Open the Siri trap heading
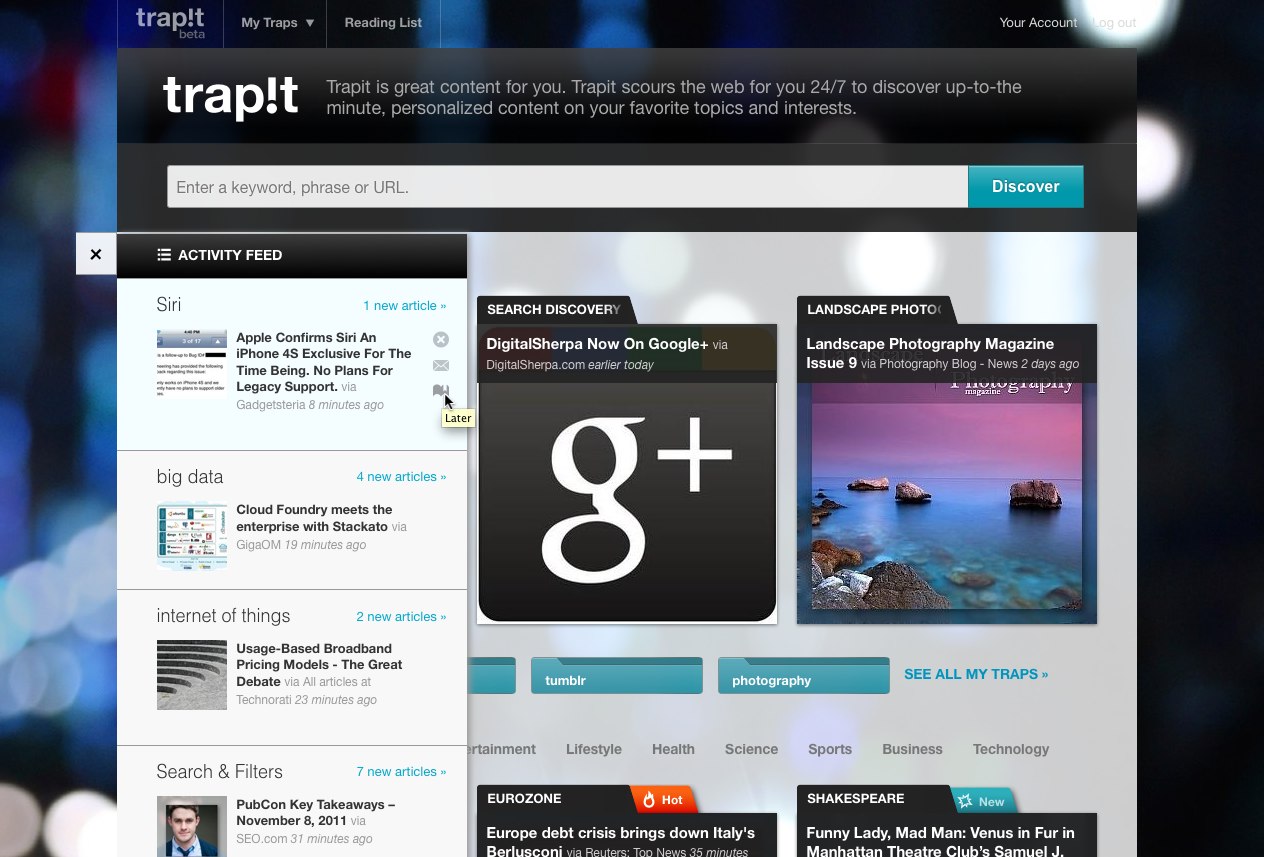Viewport: 1264px width, 857px height. [x=169, y=304]
